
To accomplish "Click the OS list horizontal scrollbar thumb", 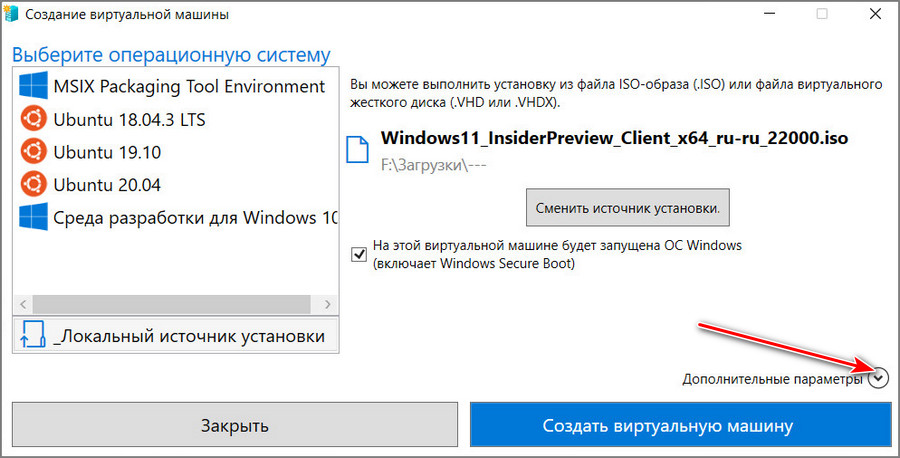I will (x=171, y=304).
